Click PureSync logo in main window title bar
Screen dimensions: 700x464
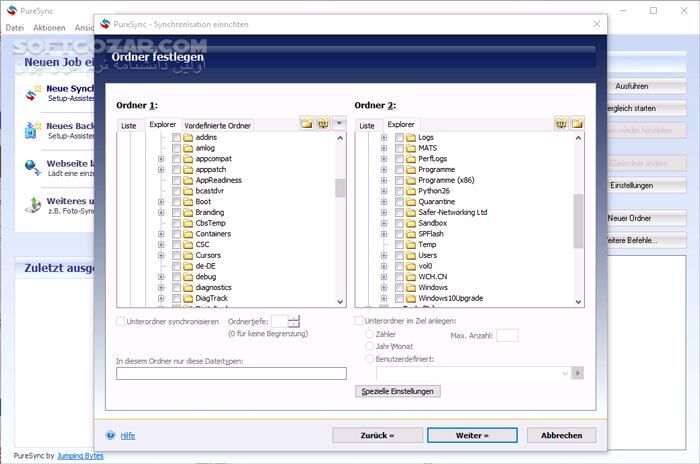coord(12,11)
